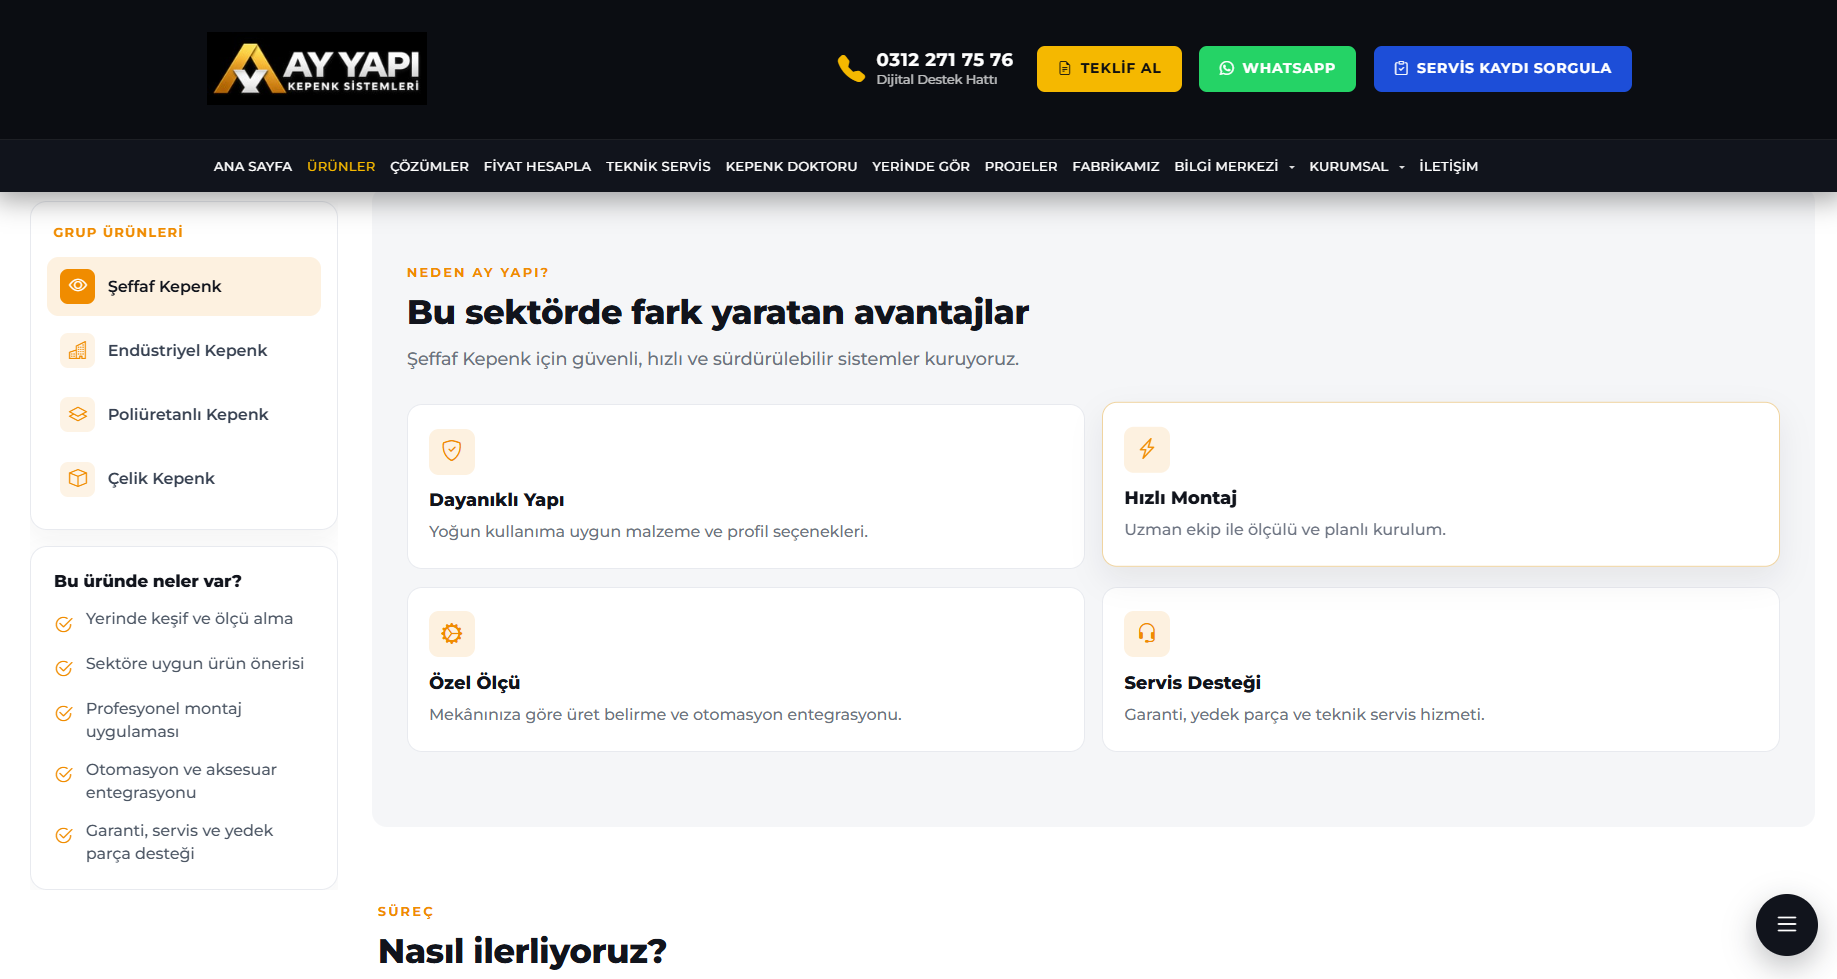Open the Ürünler menu item
Image resolution: width=1837 pixels, height=979 pixels.
click(341, 166)
